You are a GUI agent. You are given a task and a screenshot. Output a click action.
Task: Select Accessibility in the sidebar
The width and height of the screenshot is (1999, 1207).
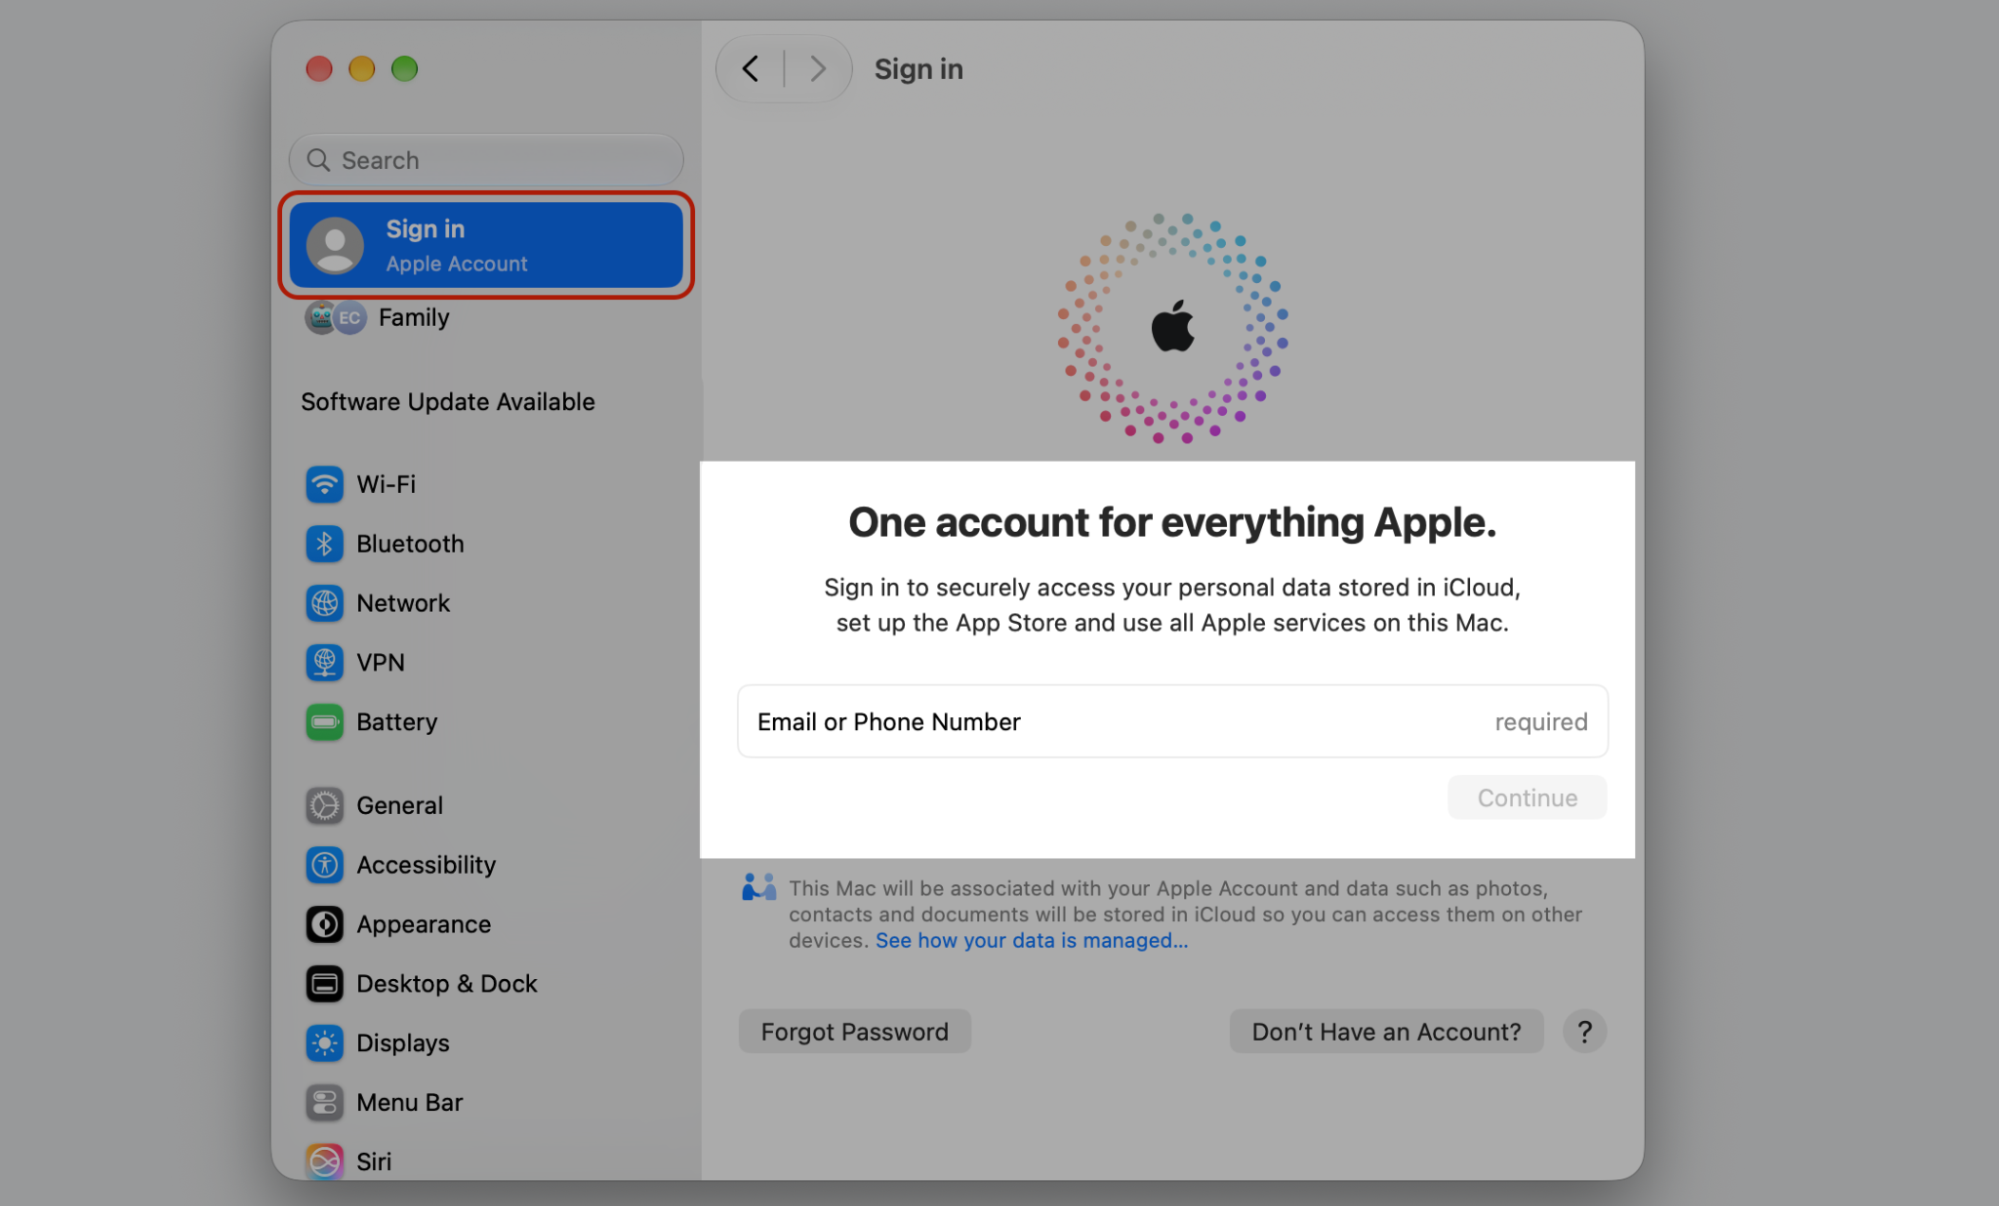tap(486, 865)
